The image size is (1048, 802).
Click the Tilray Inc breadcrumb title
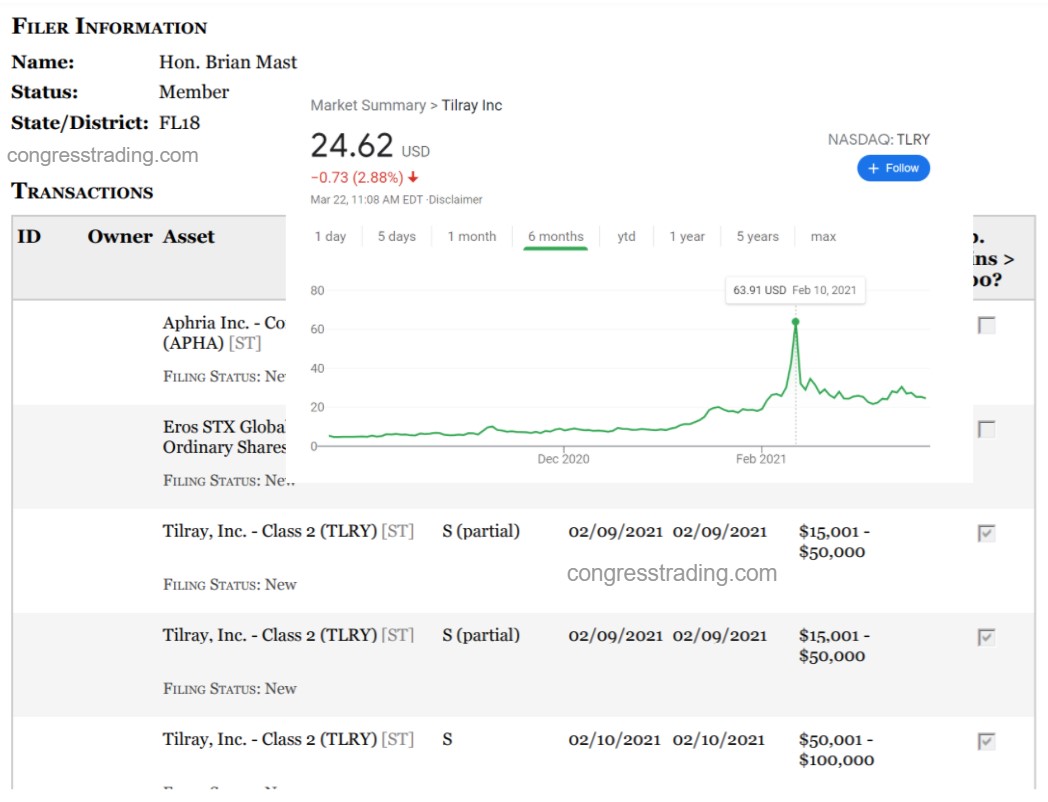point(471,106)
